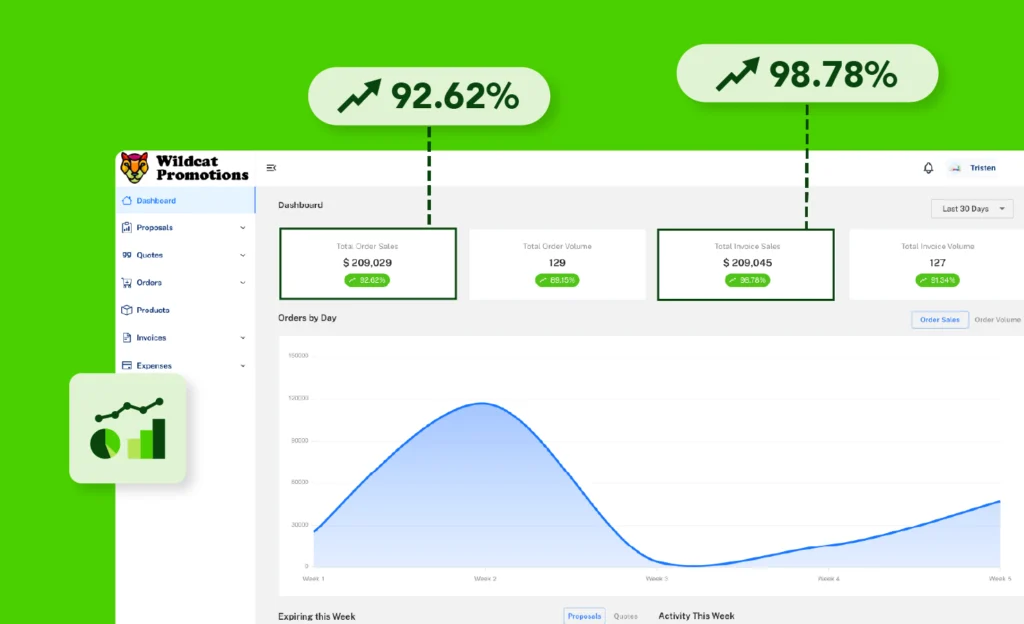Select the Total Invoice Volume 91.34% indicator
Screen dimensions: 1024x624
click(x=936, y=280)
